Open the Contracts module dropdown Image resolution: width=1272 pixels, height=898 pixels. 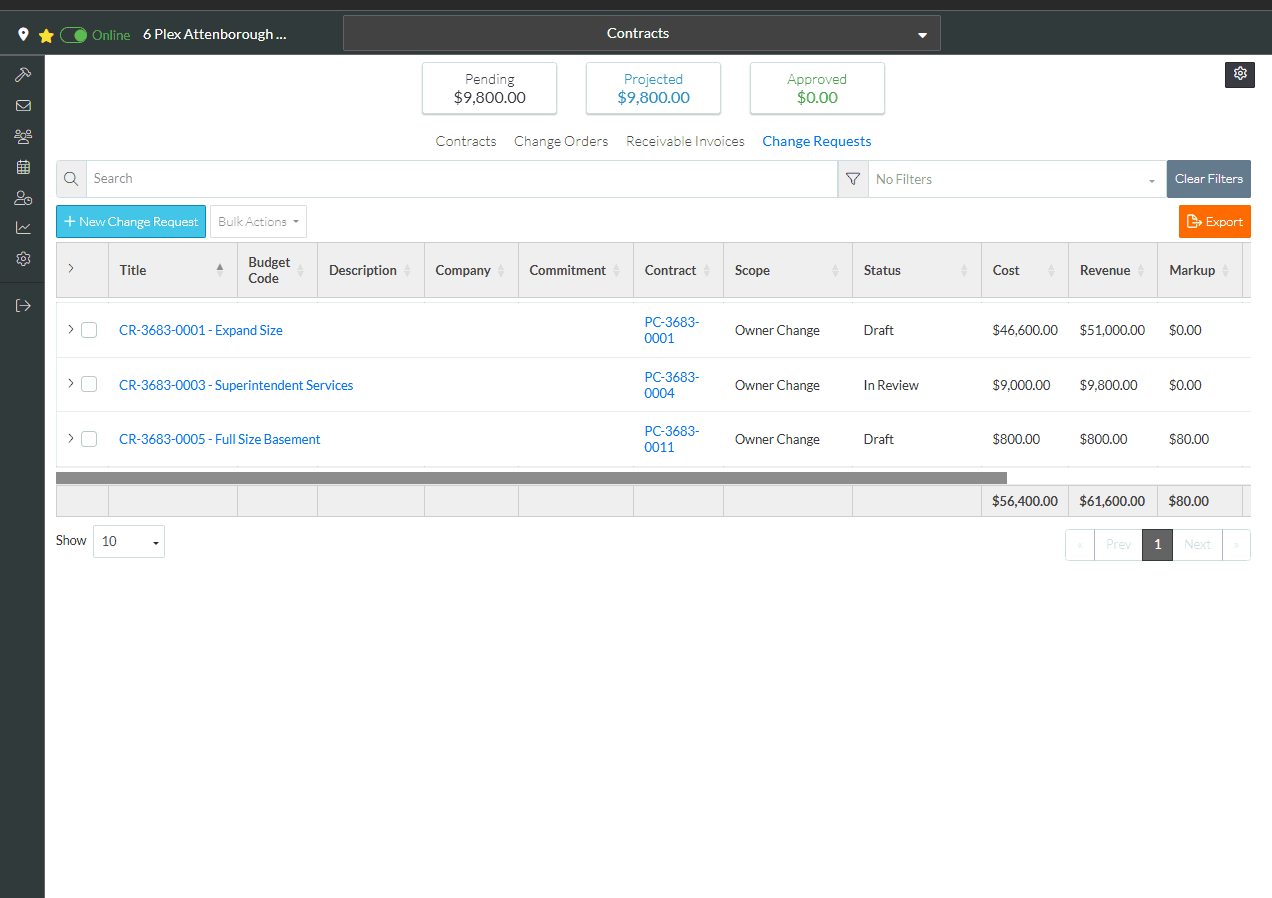pyautogui.click(x=641, y=33)
